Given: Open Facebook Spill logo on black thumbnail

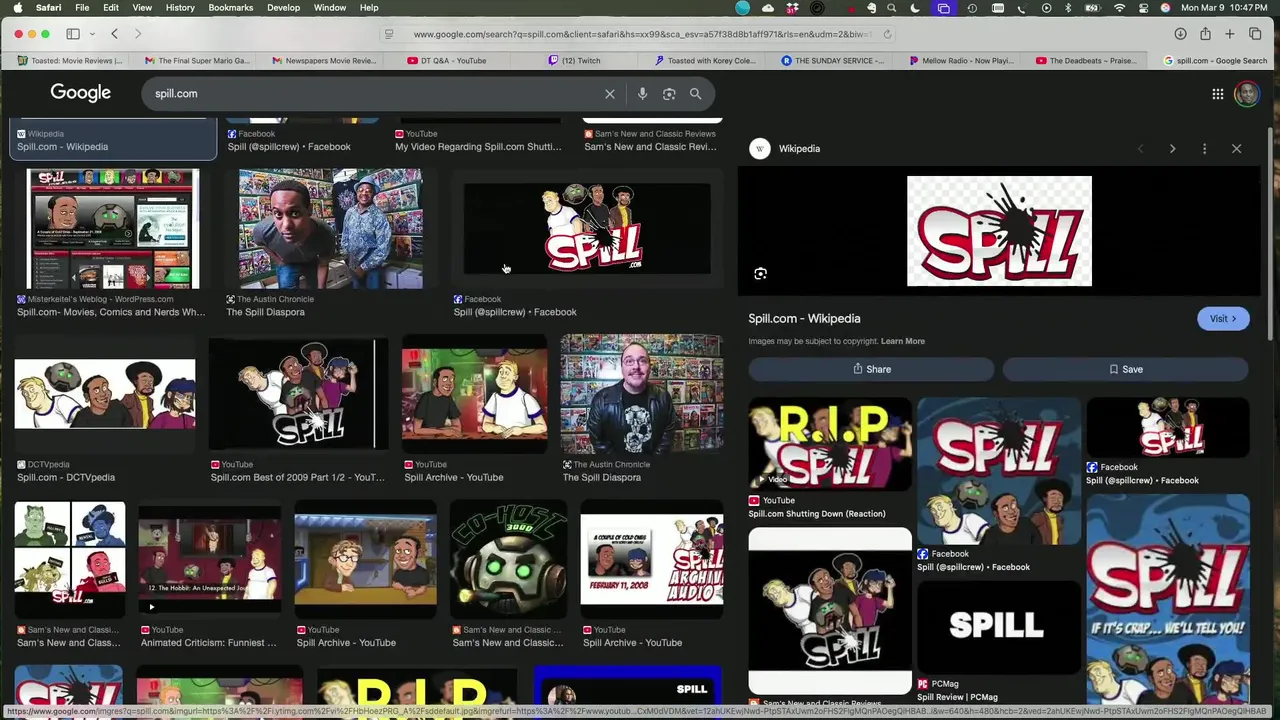Looking at the screenshot, I should click(587, 229).
